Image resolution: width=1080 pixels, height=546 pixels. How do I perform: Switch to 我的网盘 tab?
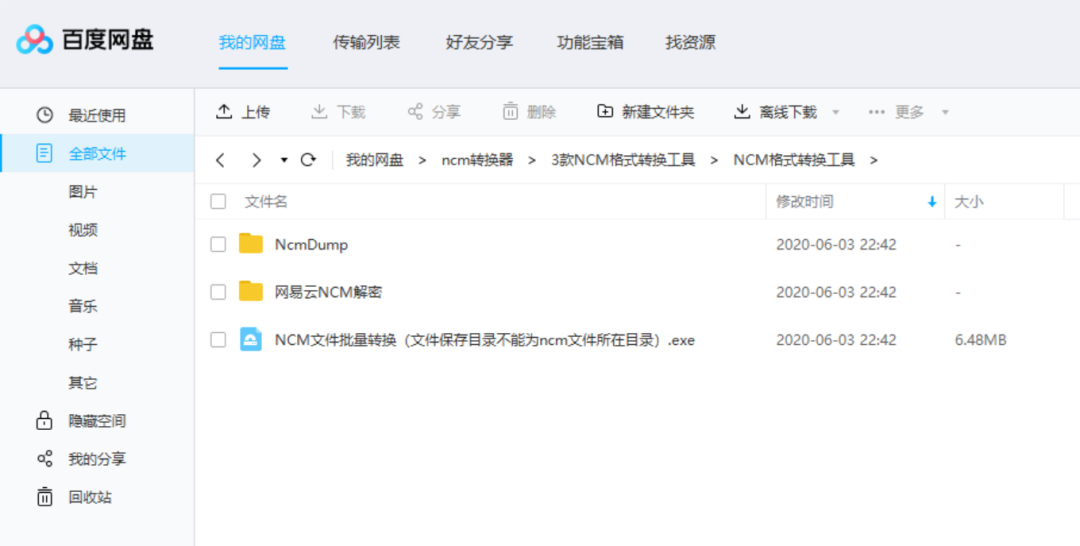coord(252,42)
